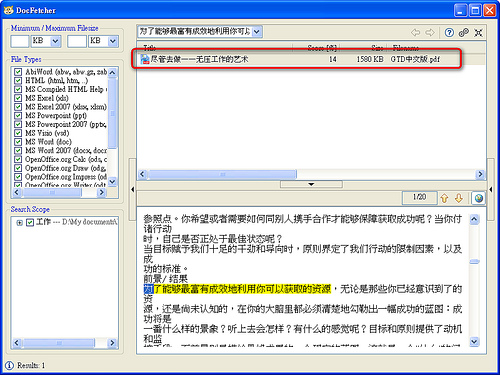Sort results by Score column

316,48
